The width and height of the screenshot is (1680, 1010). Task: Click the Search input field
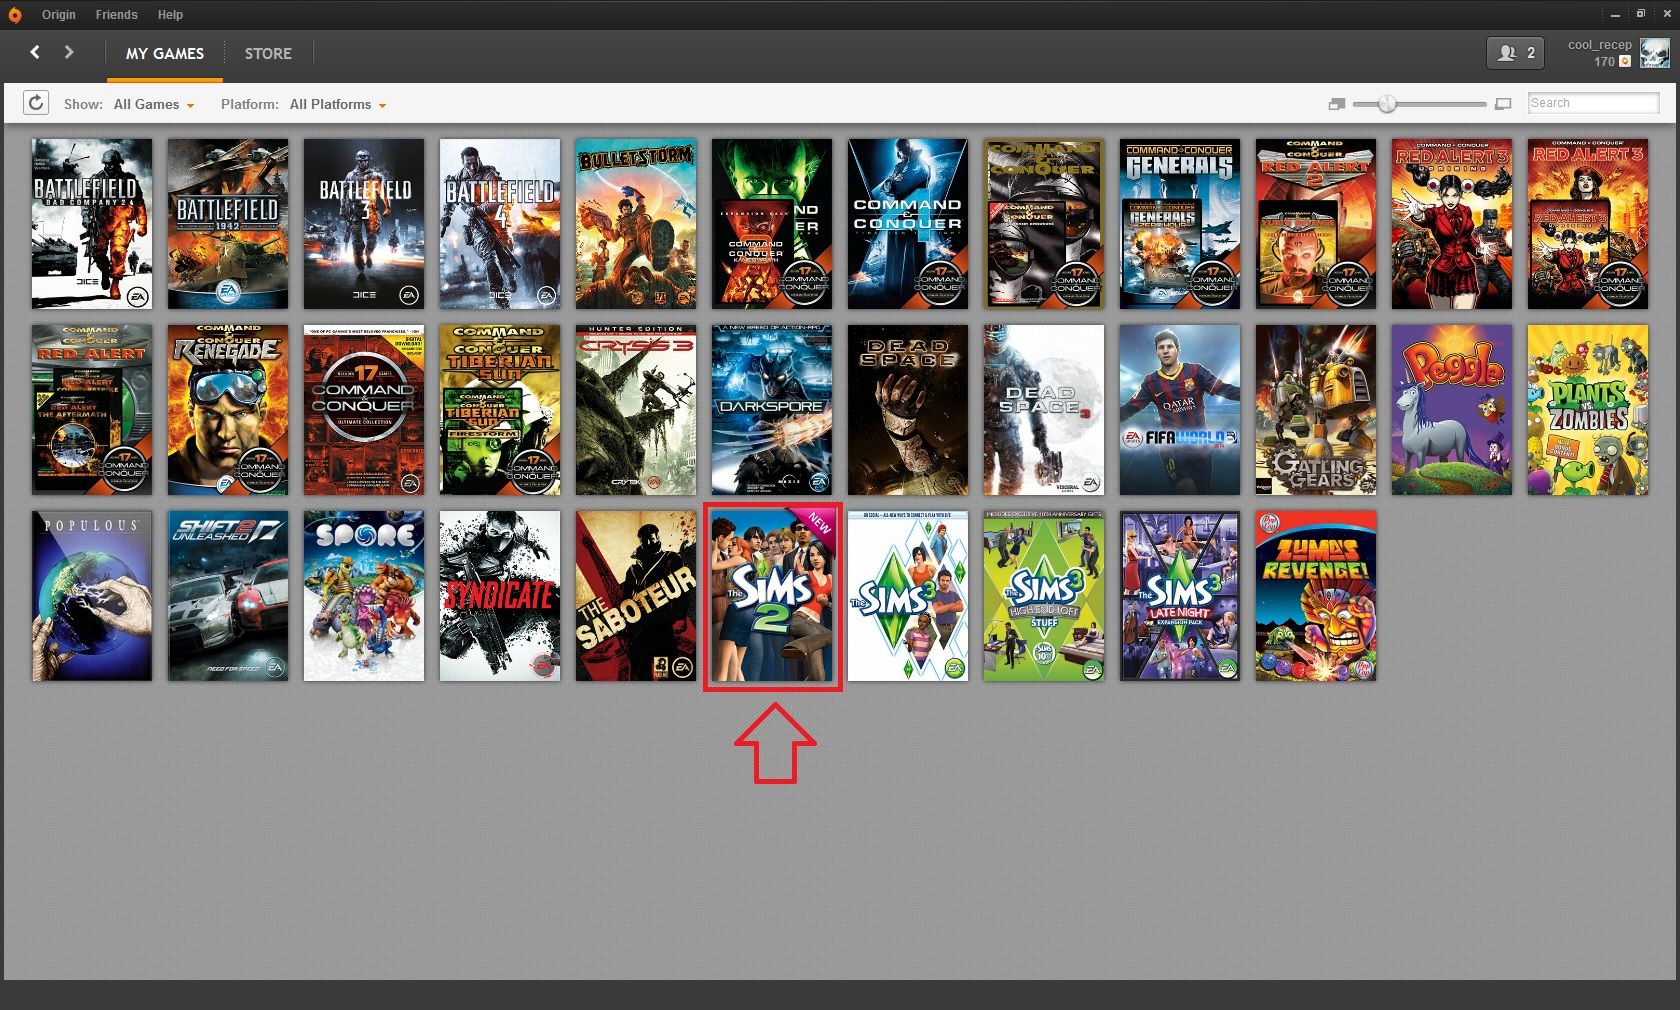pyautogui.click(x=1594, y=103)
